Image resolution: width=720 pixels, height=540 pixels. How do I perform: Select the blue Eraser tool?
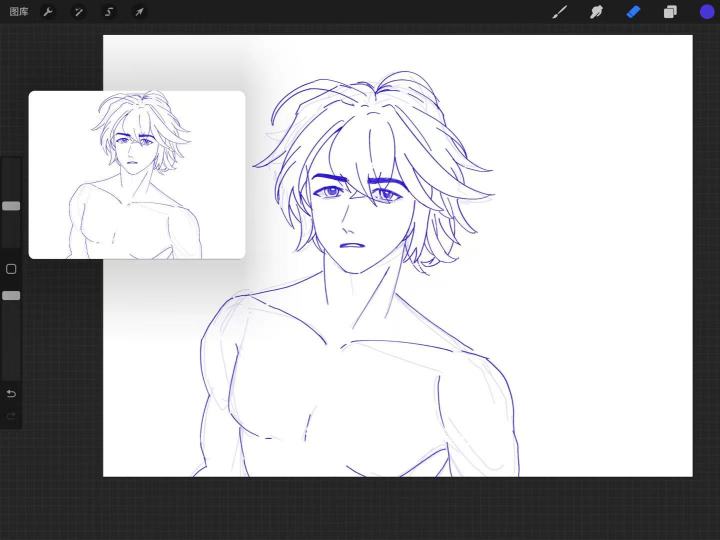633,11
